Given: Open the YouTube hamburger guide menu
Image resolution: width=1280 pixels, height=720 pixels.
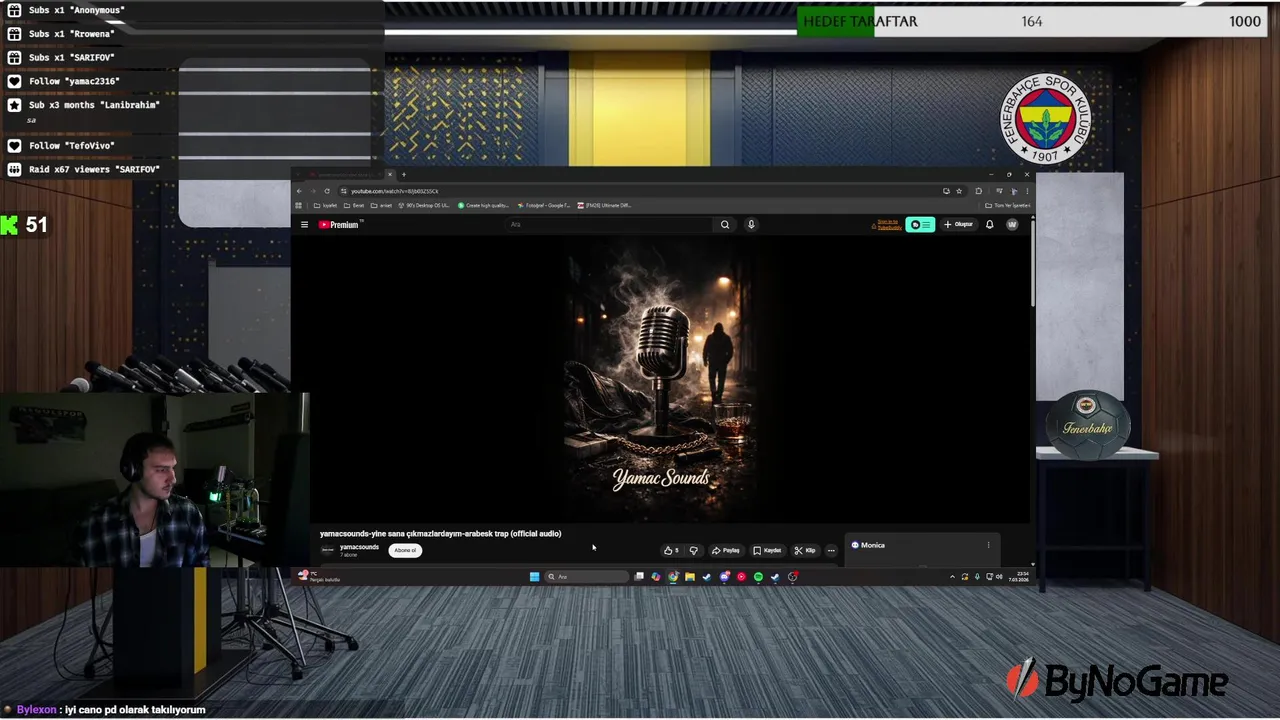Looking at the screenshot, I should pos(304,224).
